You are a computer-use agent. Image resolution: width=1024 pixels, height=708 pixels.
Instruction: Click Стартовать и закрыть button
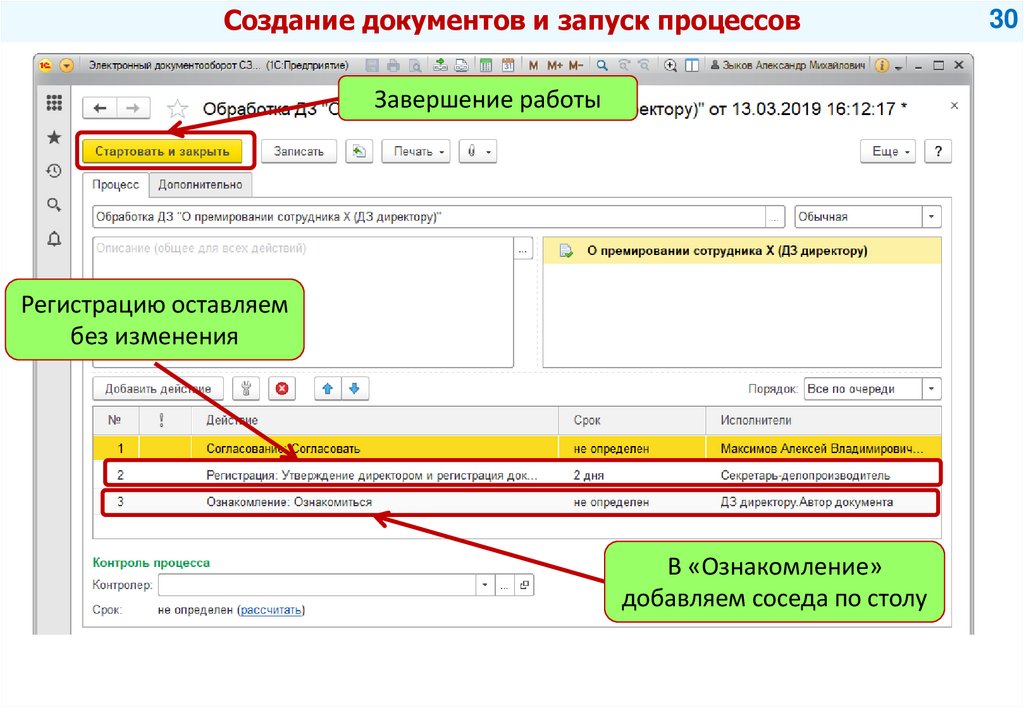(162, 152)
